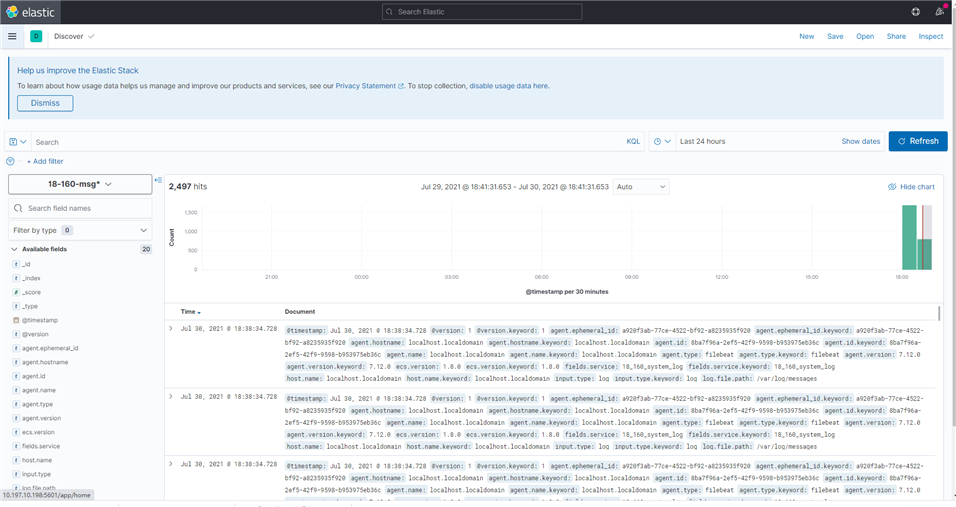Expand the first document row at 18:38:34.728
Viewport: 956px width, 507px height.
171,328
